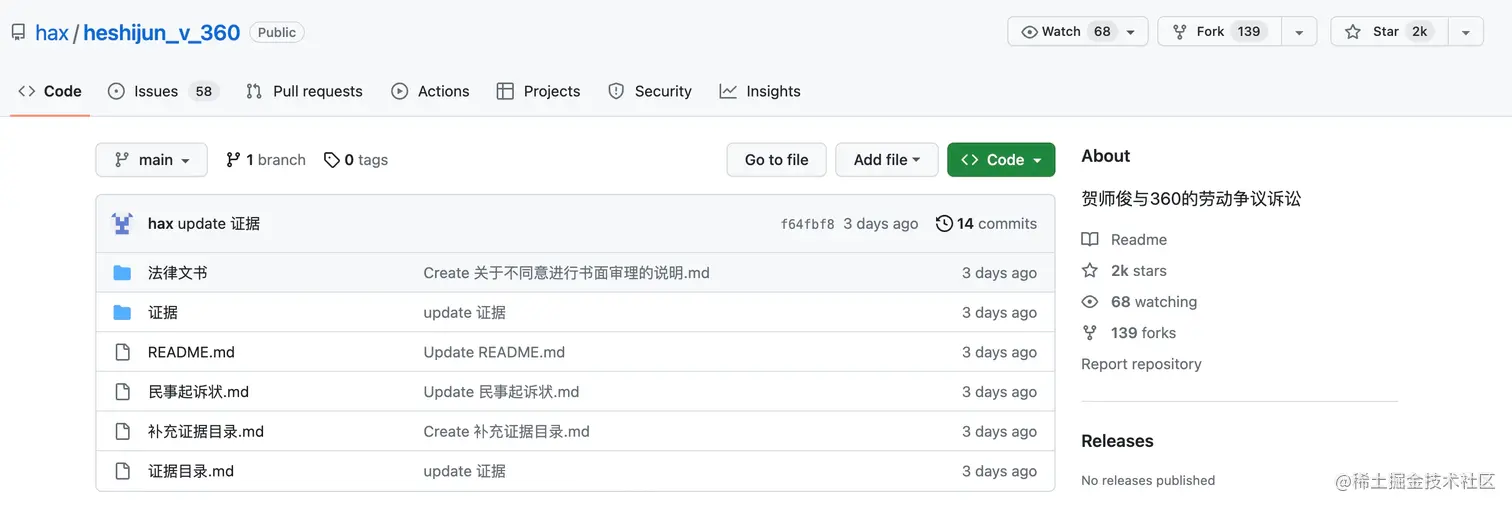
Task: View the 0 tags link
Action: pyautogui.click(x=356, y=160)
